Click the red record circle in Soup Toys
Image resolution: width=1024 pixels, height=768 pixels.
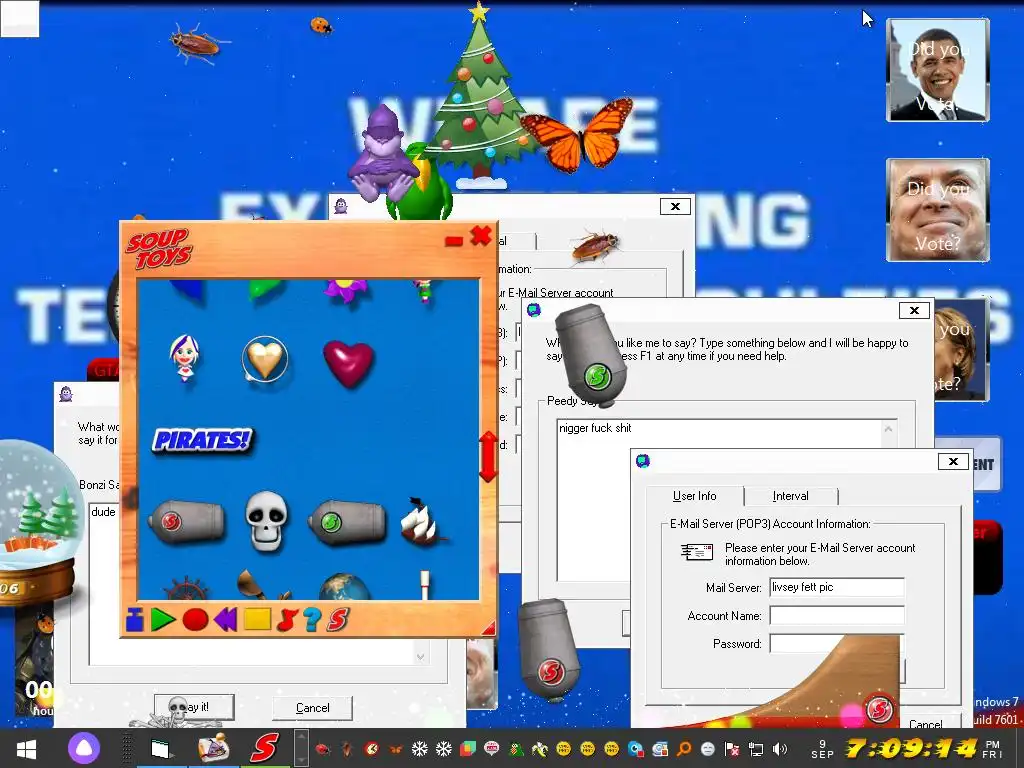pyautogui.click(x=195, y=620)
